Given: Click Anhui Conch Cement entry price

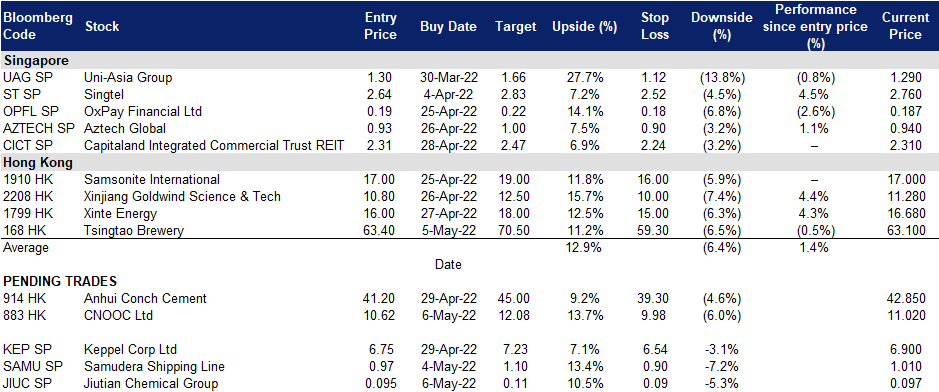Looking at the screenshot, I should pos(381,298).
